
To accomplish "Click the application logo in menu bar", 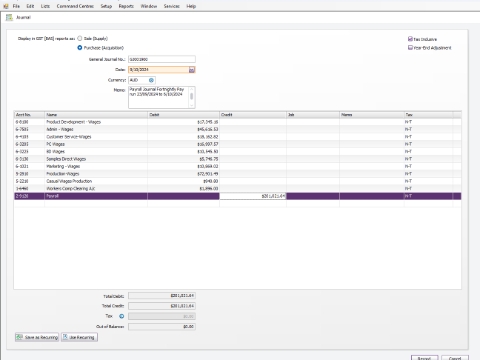I will (x=6, y=6).
